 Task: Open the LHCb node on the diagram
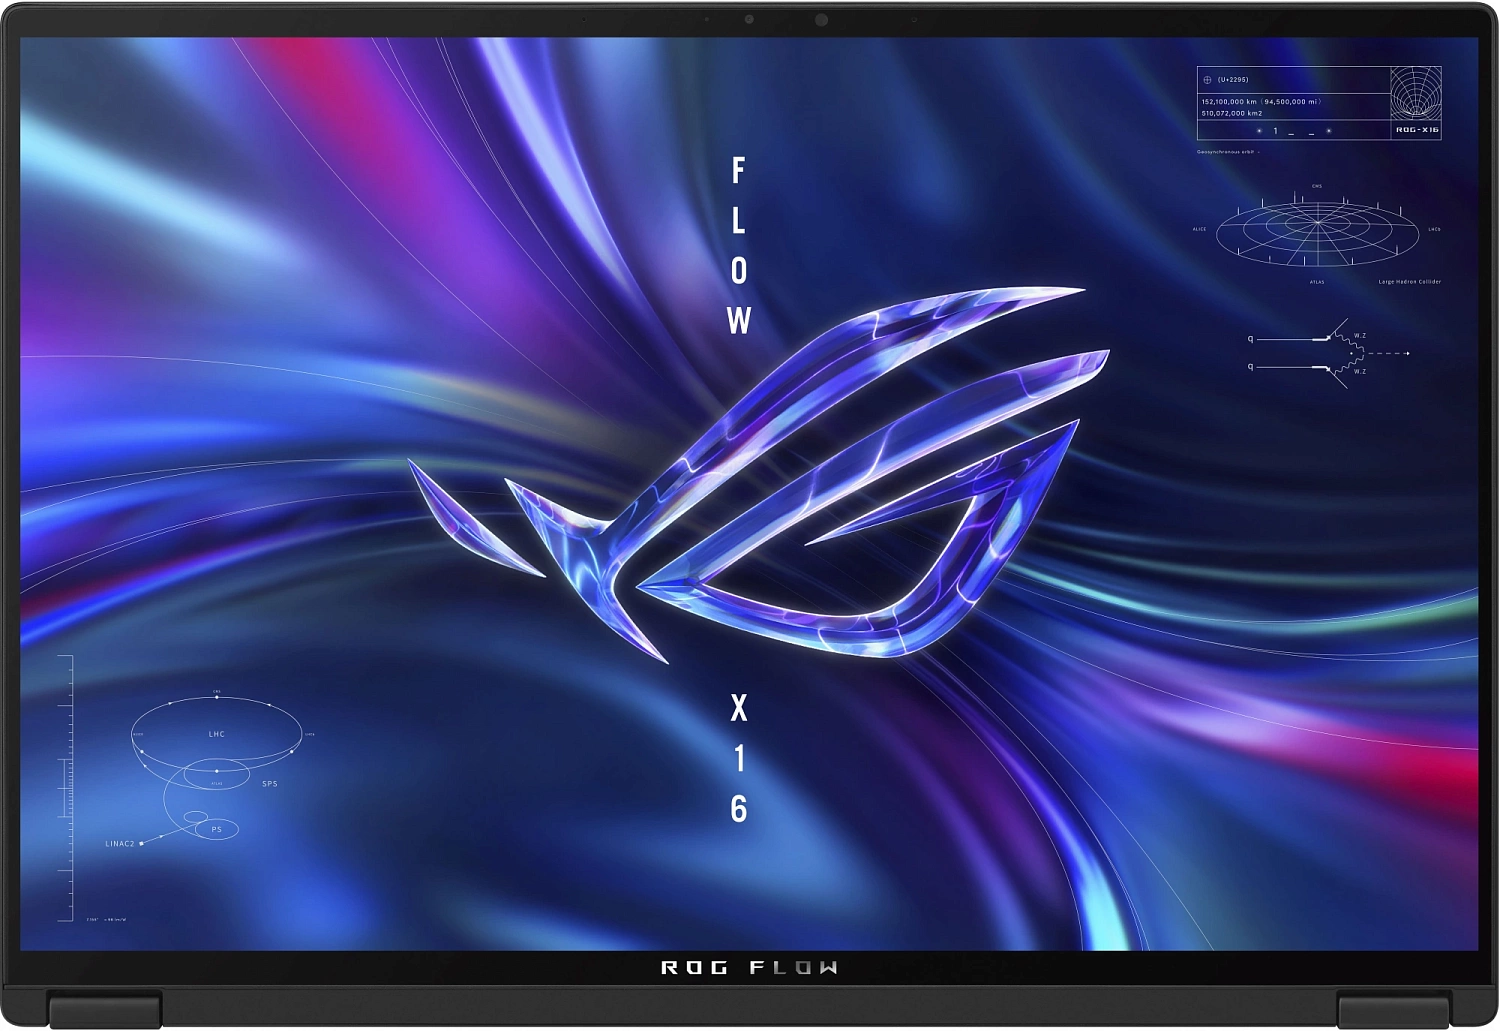coord(1433,229)
